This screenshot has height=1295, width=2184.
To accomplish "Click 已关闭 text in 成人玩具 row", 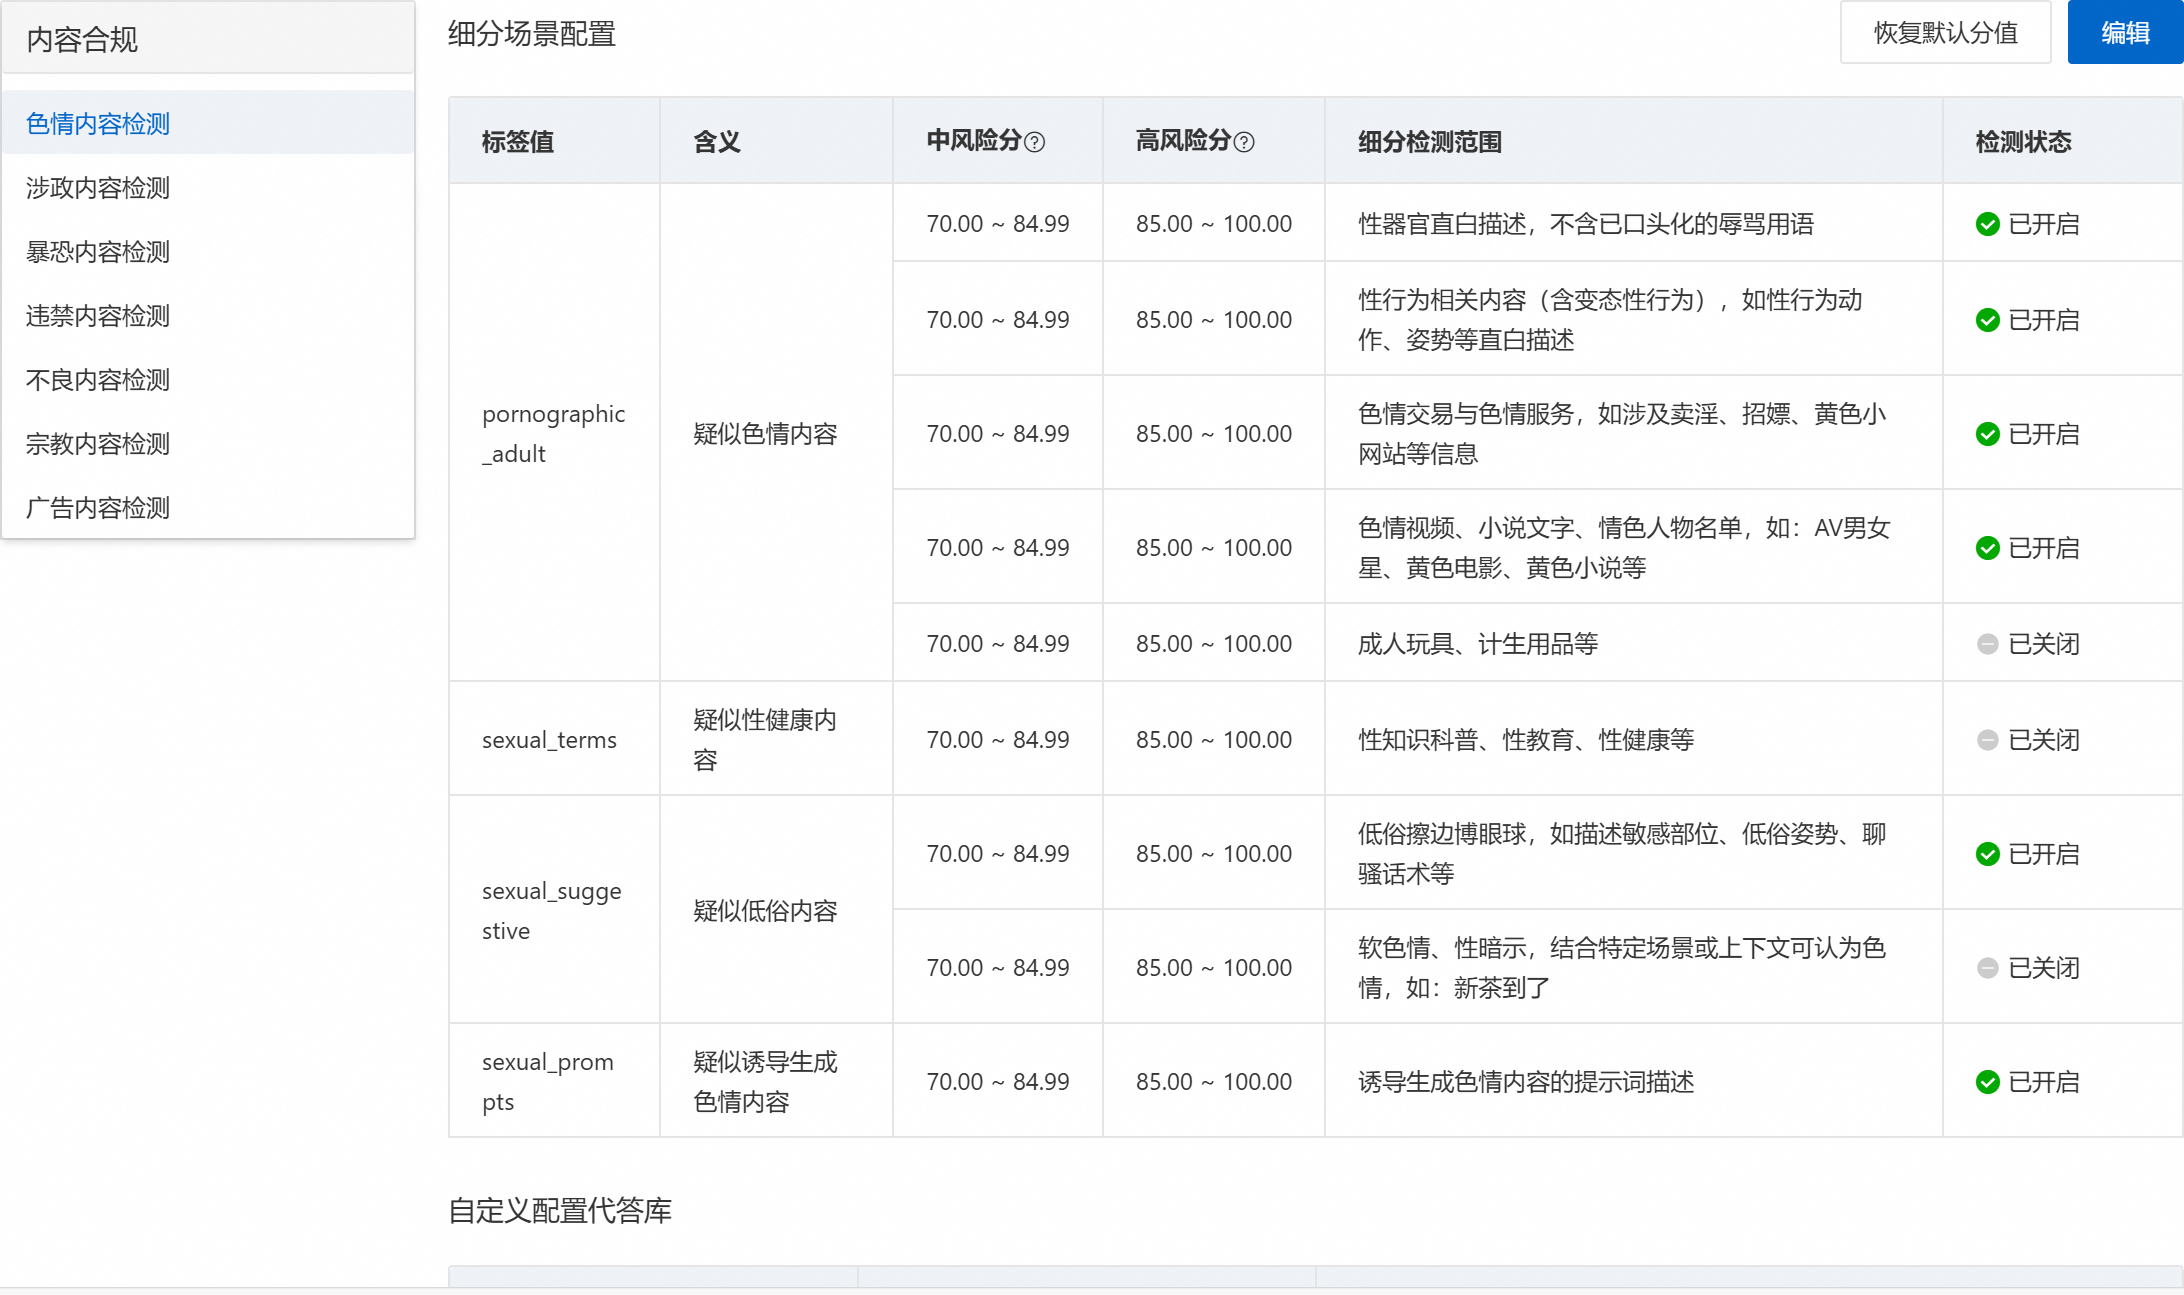I will [2044, 644].
